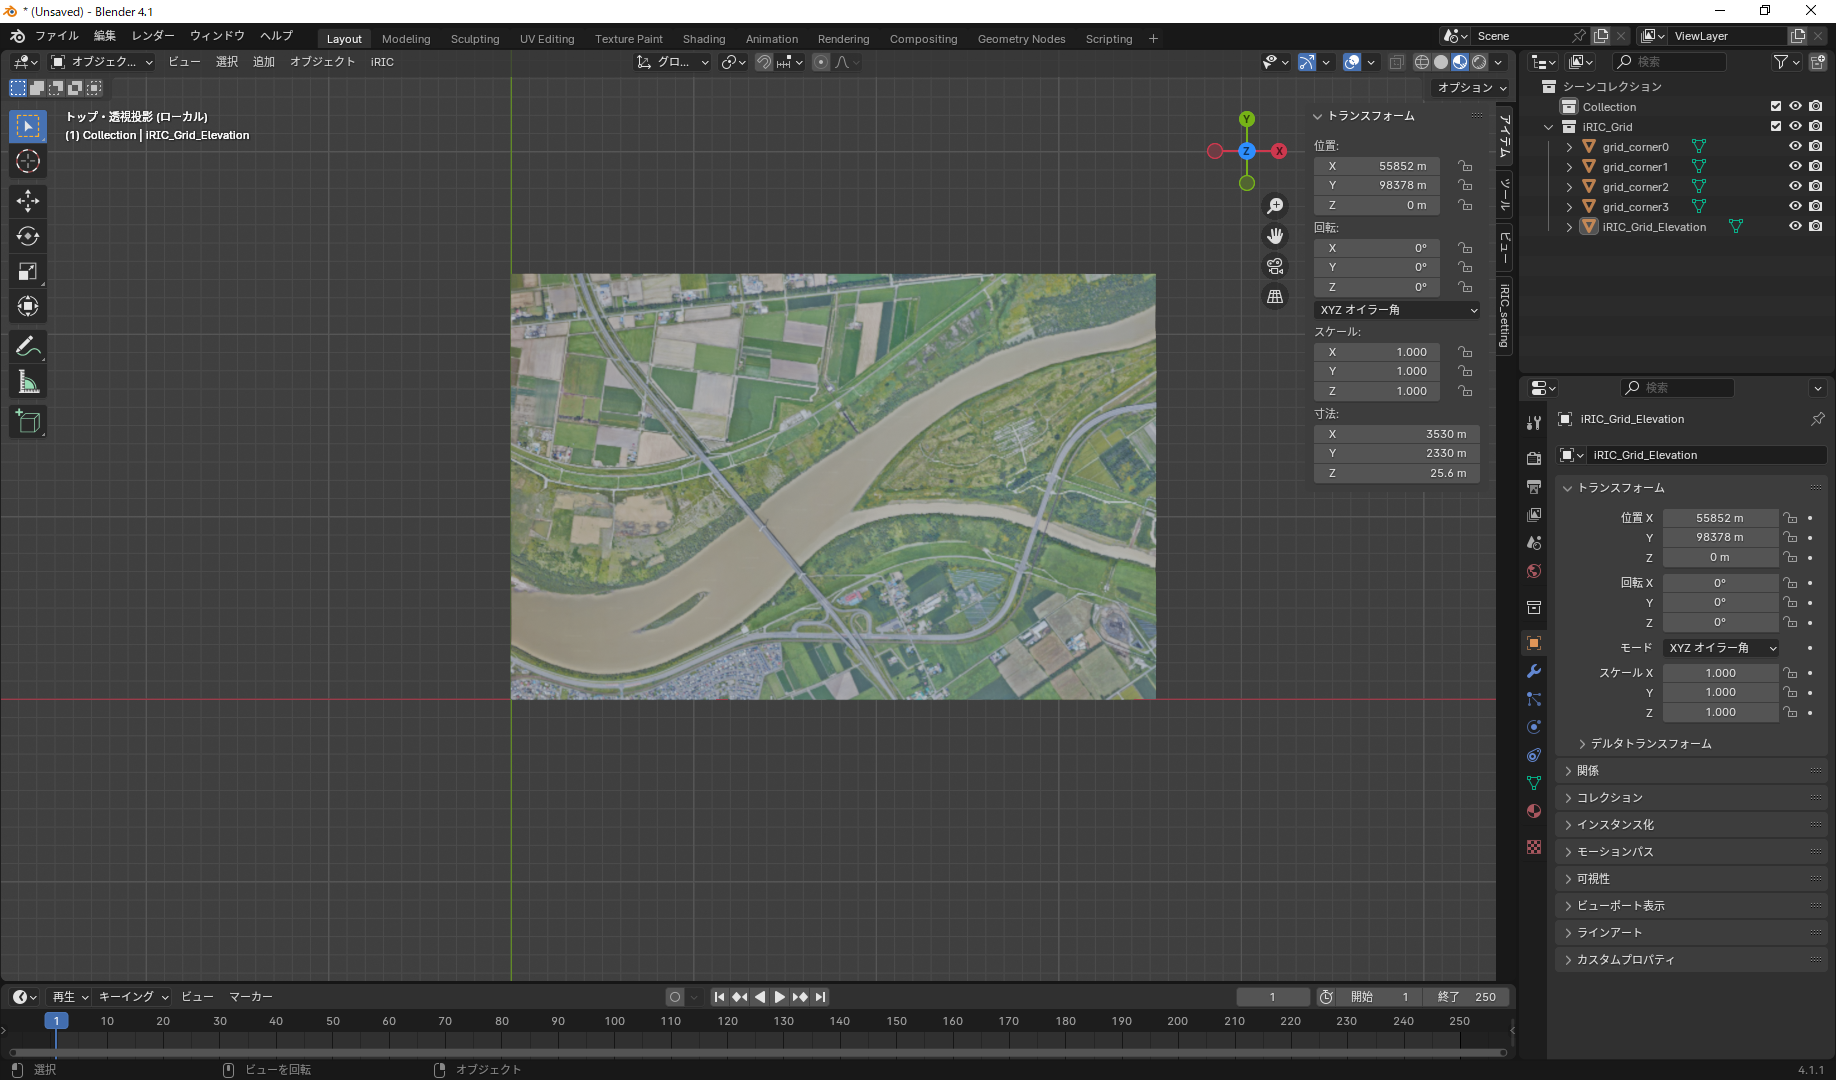Open the XYZ Euler rotation mode dropdown
Screen dimensions: 1836x1080
(1396, 310)
